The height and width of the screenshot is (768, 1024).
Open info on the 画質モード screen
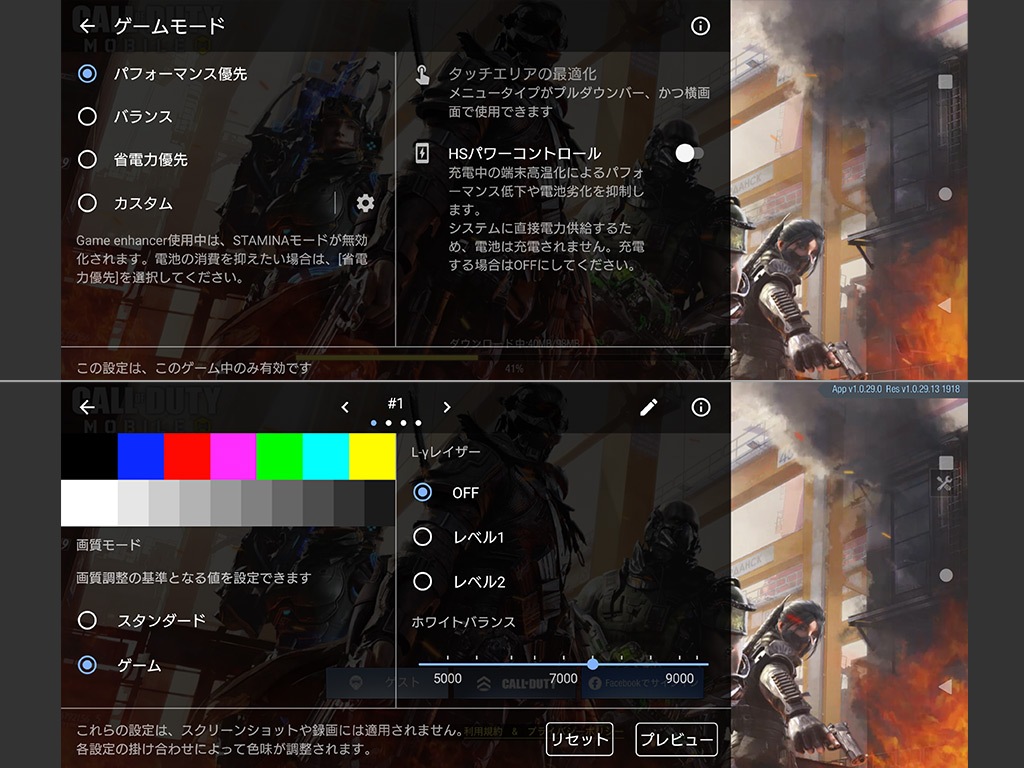click(701, 408)
